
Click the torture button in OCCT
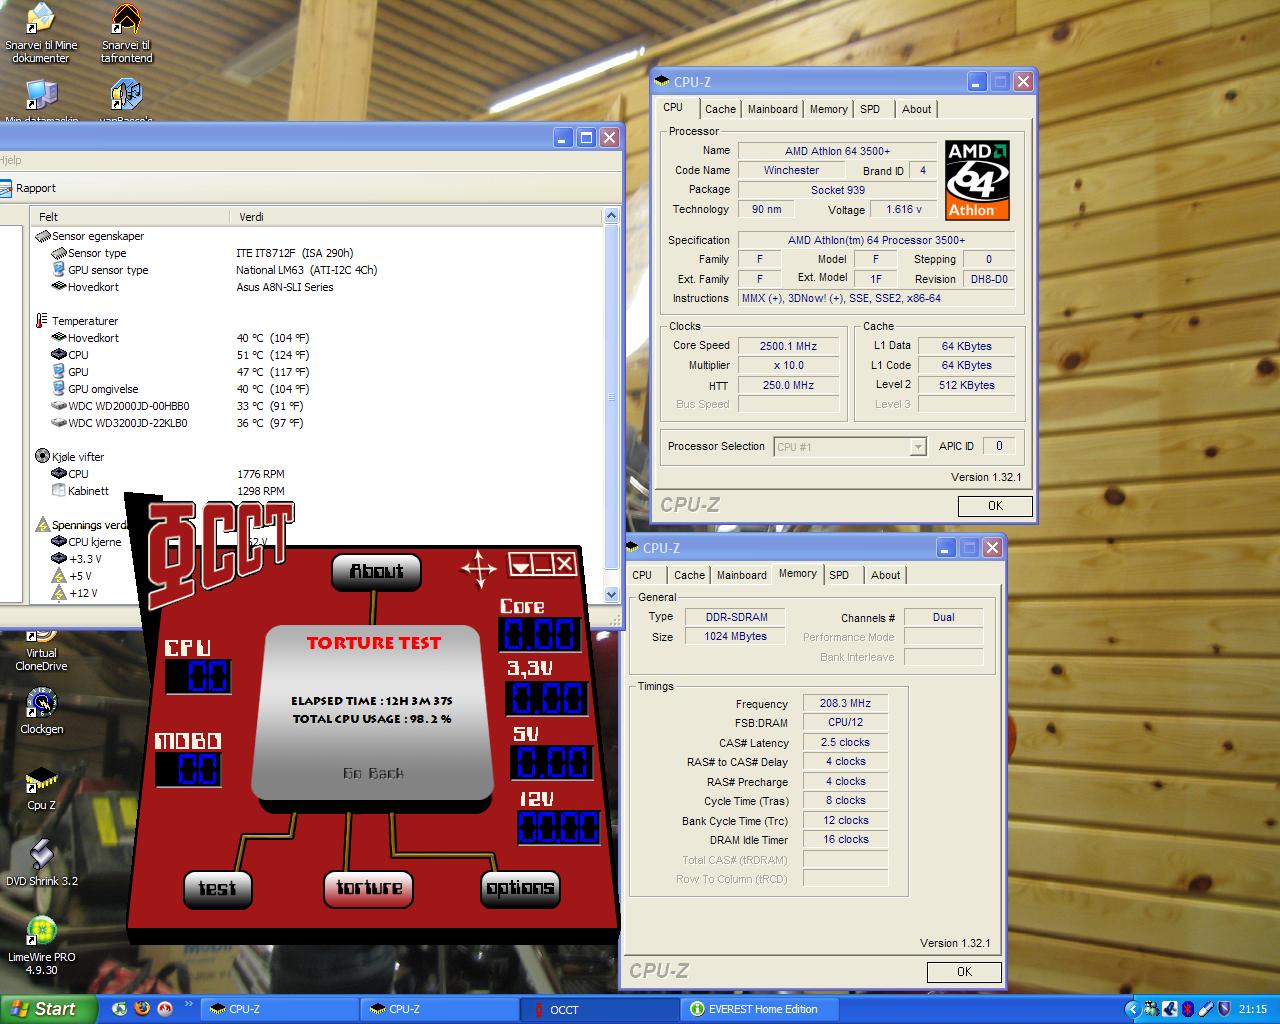[369, 888]
